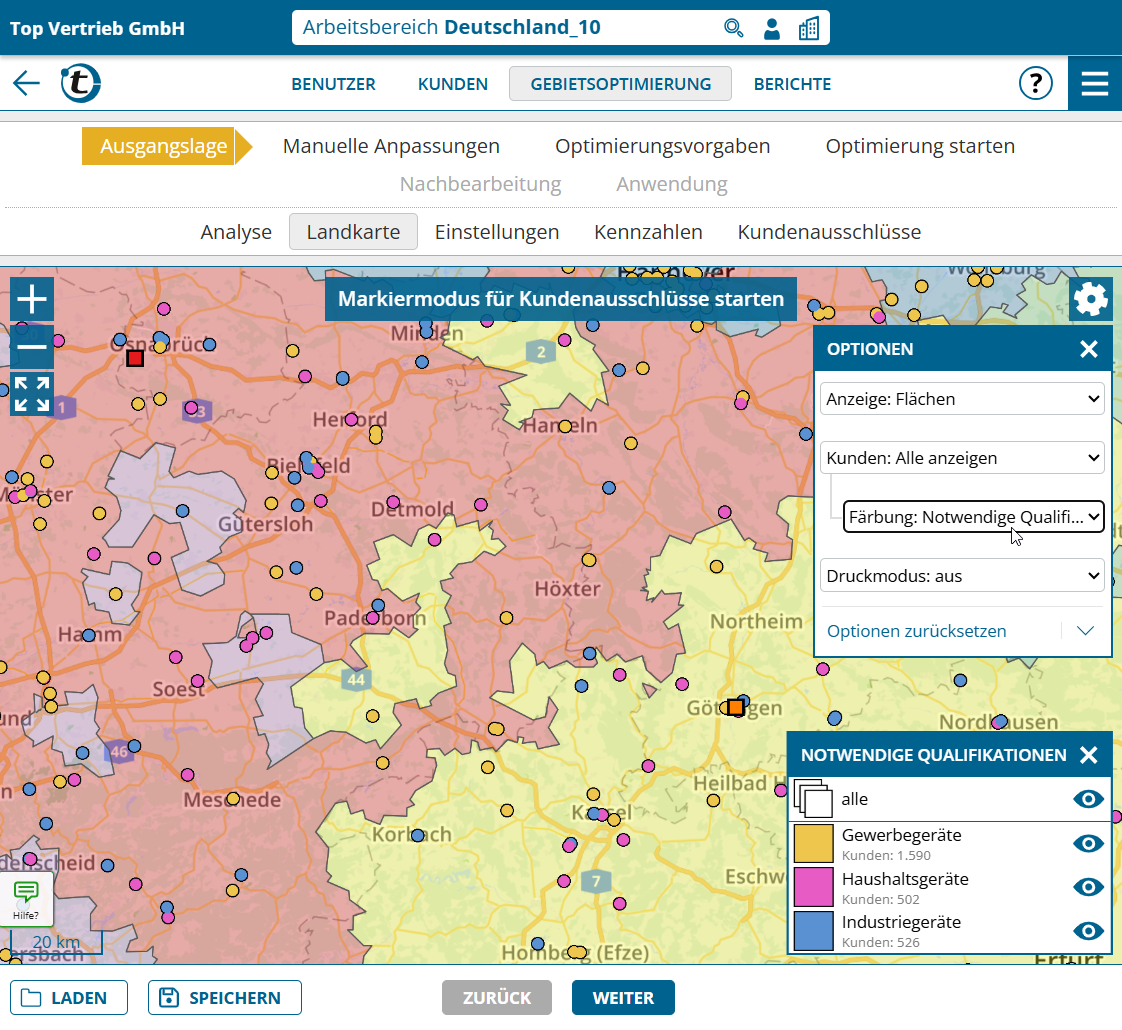Click the yellow Gewerbegeräte color swatch
The image size is (1122, 1030).
coord(813,843)
